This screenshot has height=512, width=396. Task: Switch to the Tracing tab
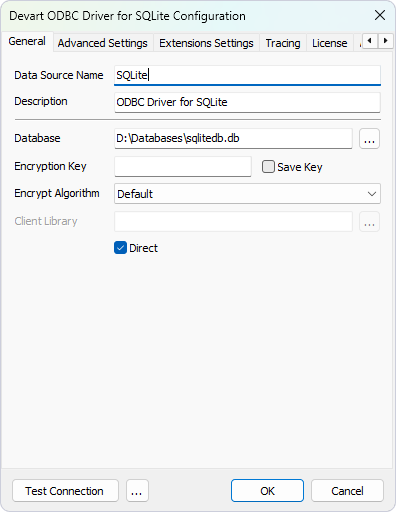tap(283, 43)
